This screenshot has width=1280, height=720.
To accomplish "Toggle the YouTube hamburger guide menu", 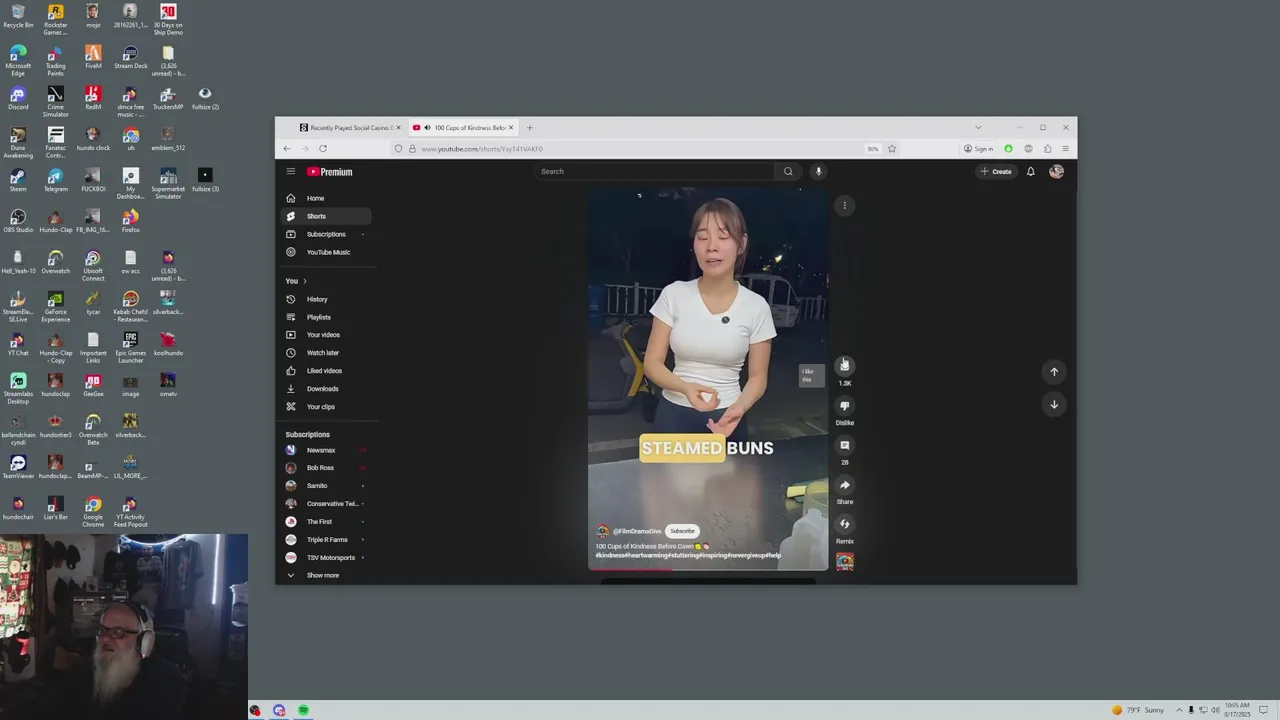I will (x=290, y=172).
